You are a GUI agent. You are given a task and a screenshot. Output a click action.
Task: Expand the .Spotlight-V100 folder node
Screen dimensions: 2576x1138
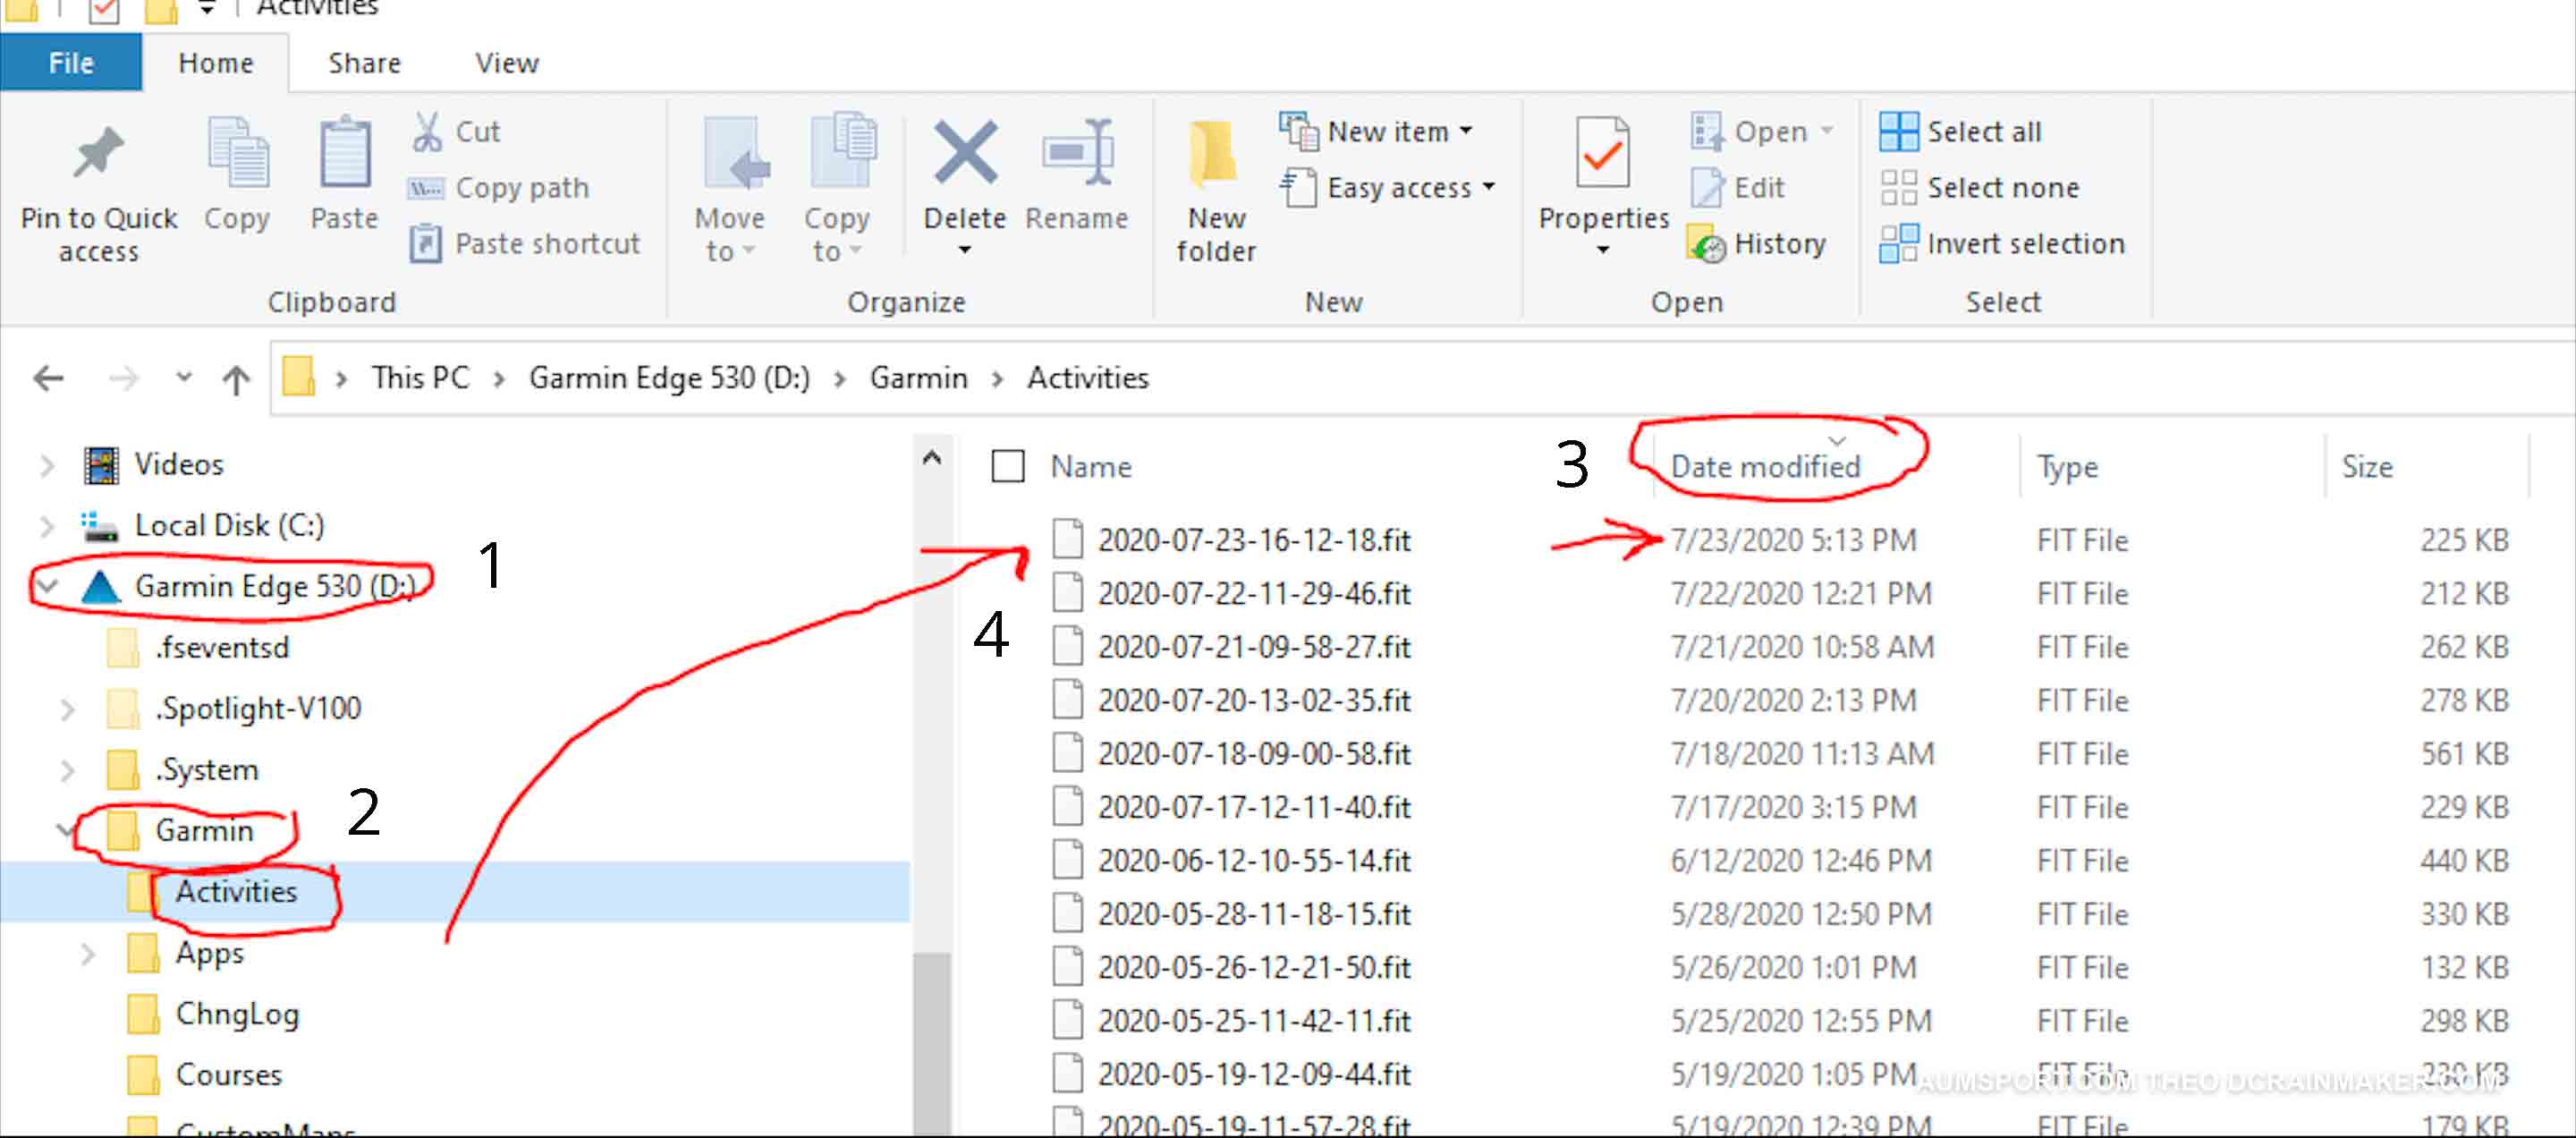67,709
